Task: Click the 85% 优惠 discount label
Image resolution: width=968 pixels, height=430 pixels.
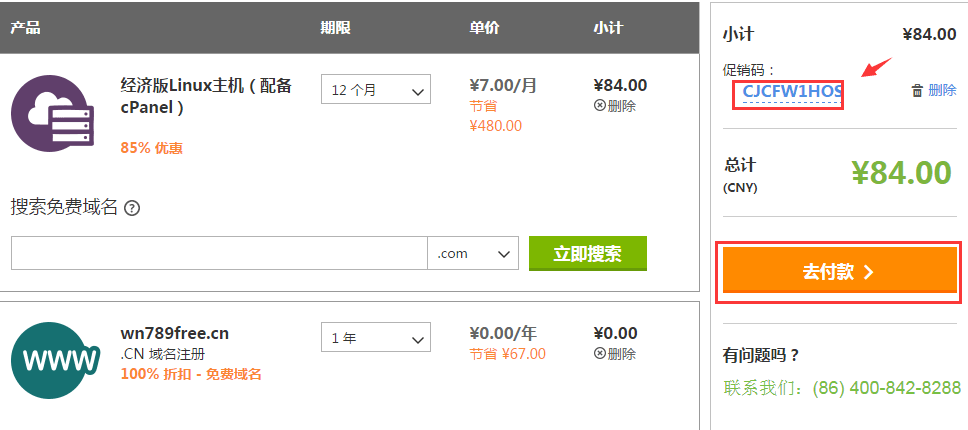Action: pos(151,148)
